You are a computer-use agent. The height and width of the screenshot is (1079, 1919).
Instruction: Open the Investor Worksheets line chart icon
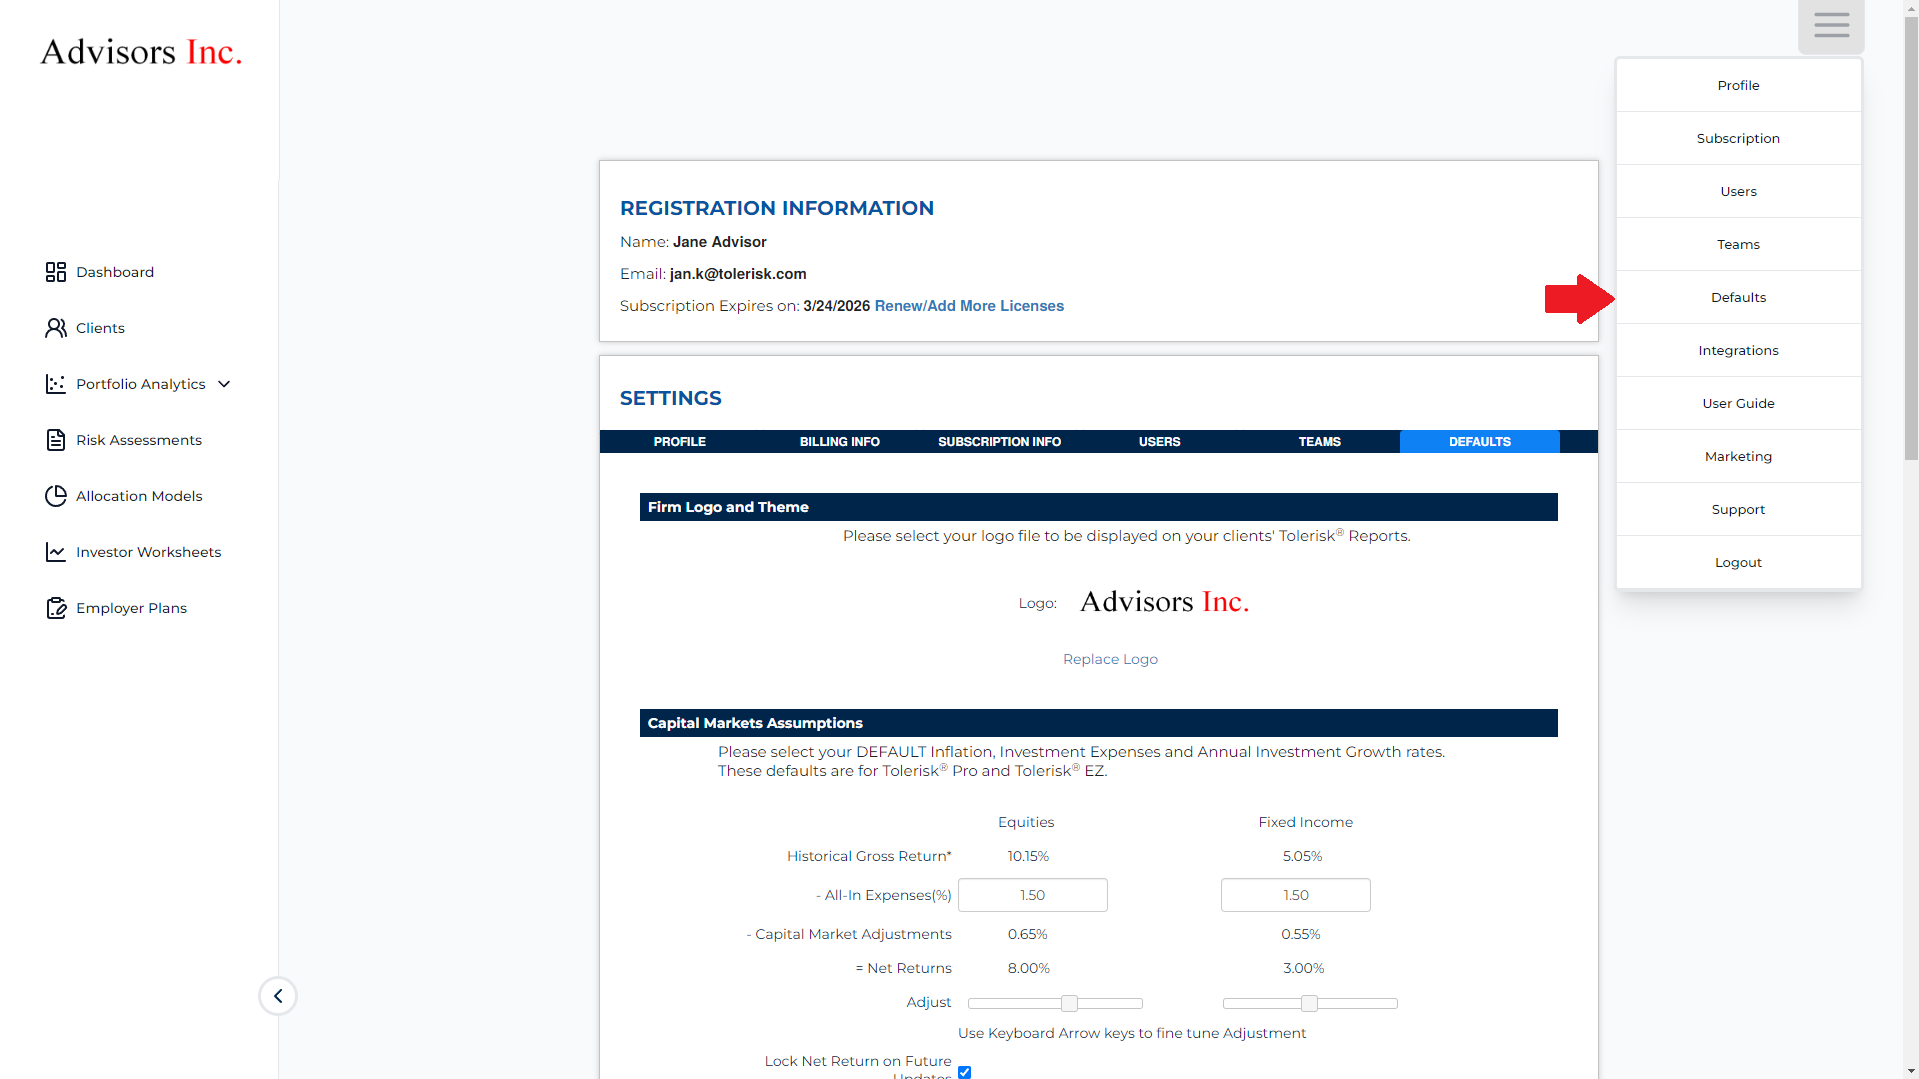pos(56,552)
